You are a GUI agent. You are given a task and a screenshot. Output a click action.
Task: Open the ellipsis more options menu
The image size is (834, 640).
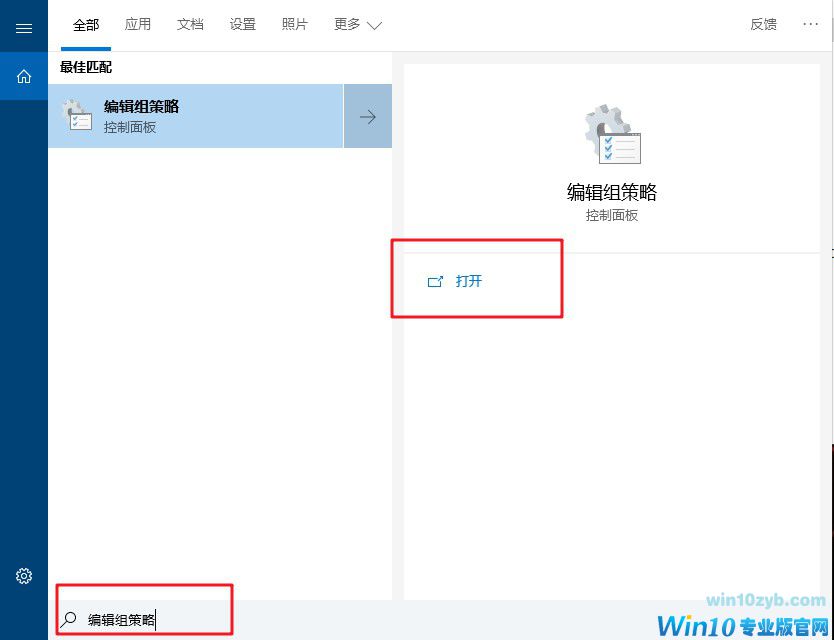(810, 24)
